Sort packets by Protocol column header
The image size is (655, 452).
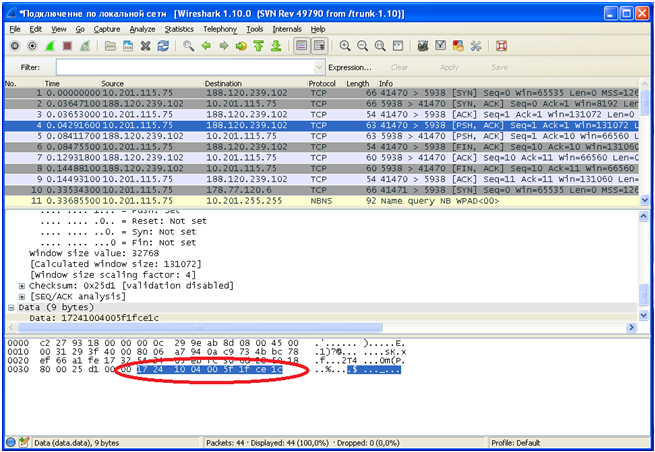coord(322,84)
